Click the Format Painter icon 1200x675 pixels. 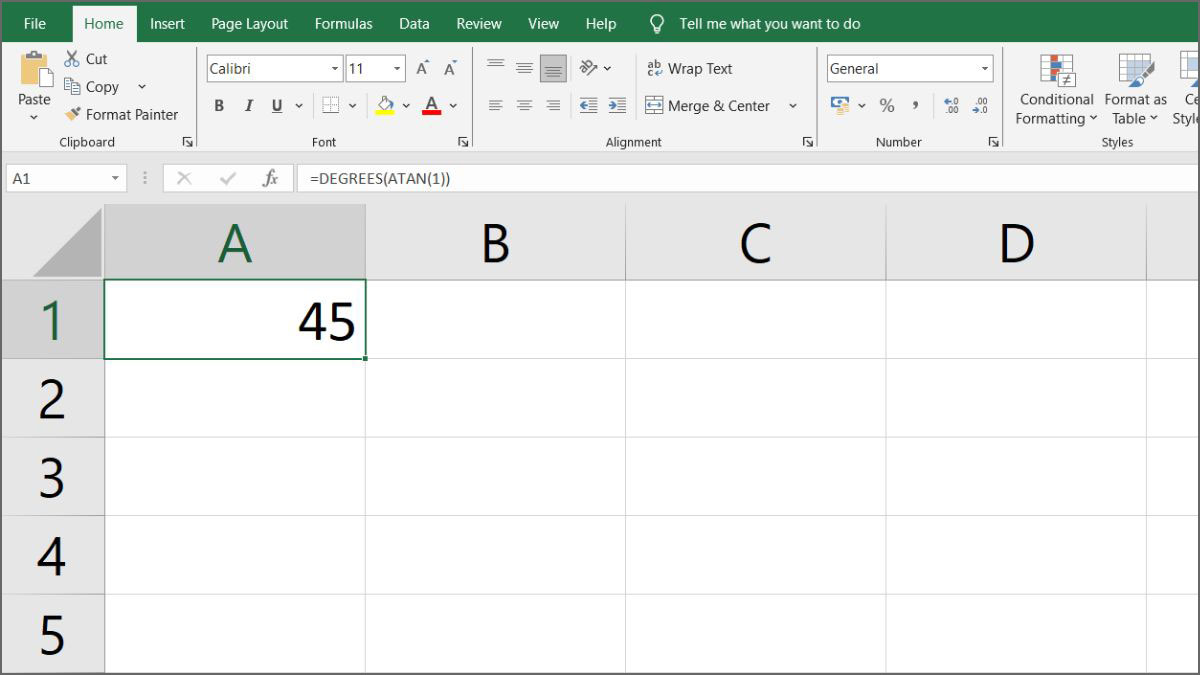(x=71, y=114)
